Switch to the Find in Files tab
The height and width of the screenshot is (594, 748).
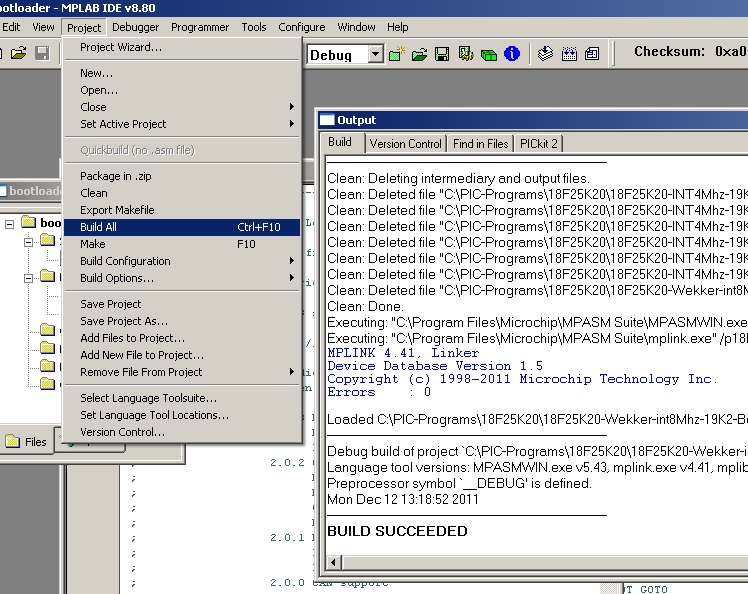pos(480,144)
